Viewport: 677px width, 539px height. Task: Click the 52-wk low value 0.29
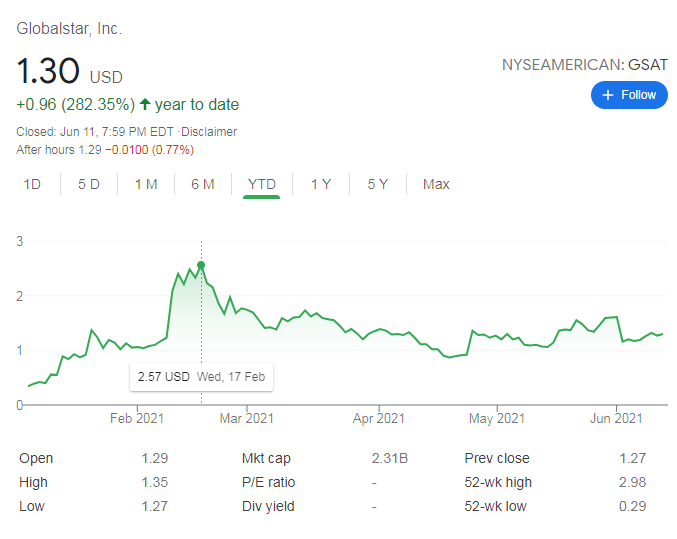point(633,506)
